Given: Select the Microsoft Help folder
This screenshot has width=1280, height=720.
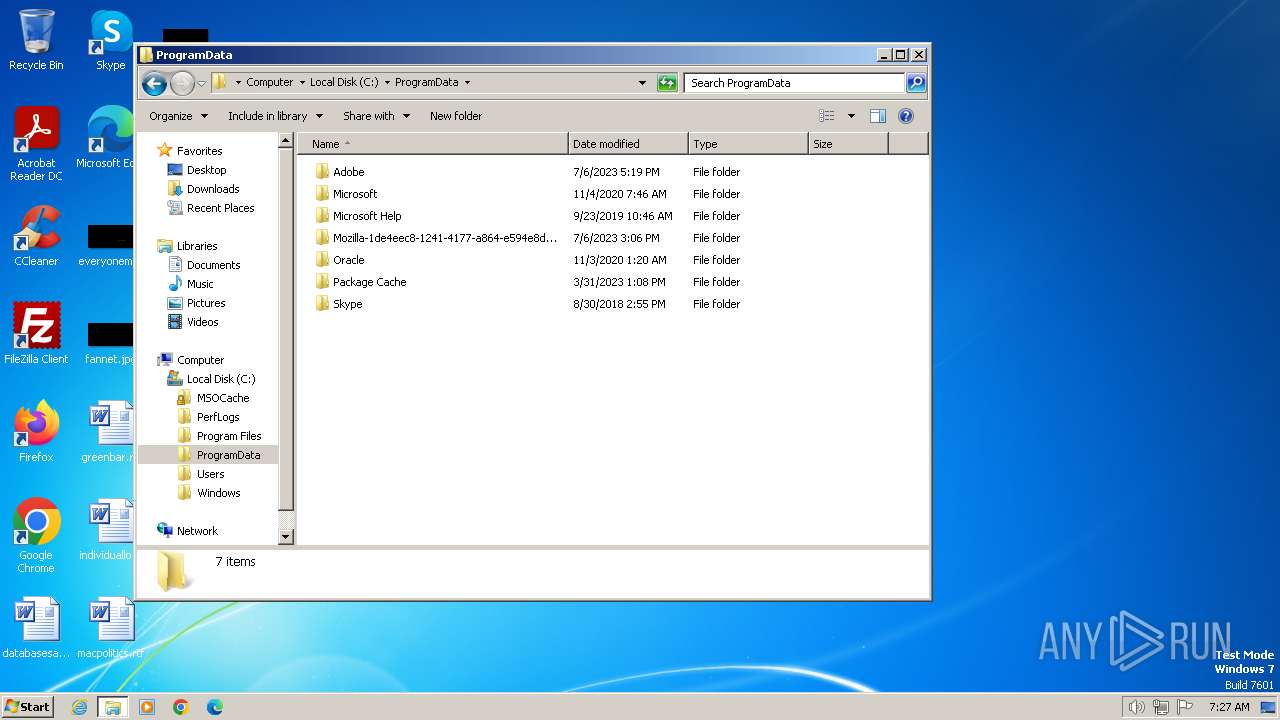Looking at the screenshot, I should (367, 216).
